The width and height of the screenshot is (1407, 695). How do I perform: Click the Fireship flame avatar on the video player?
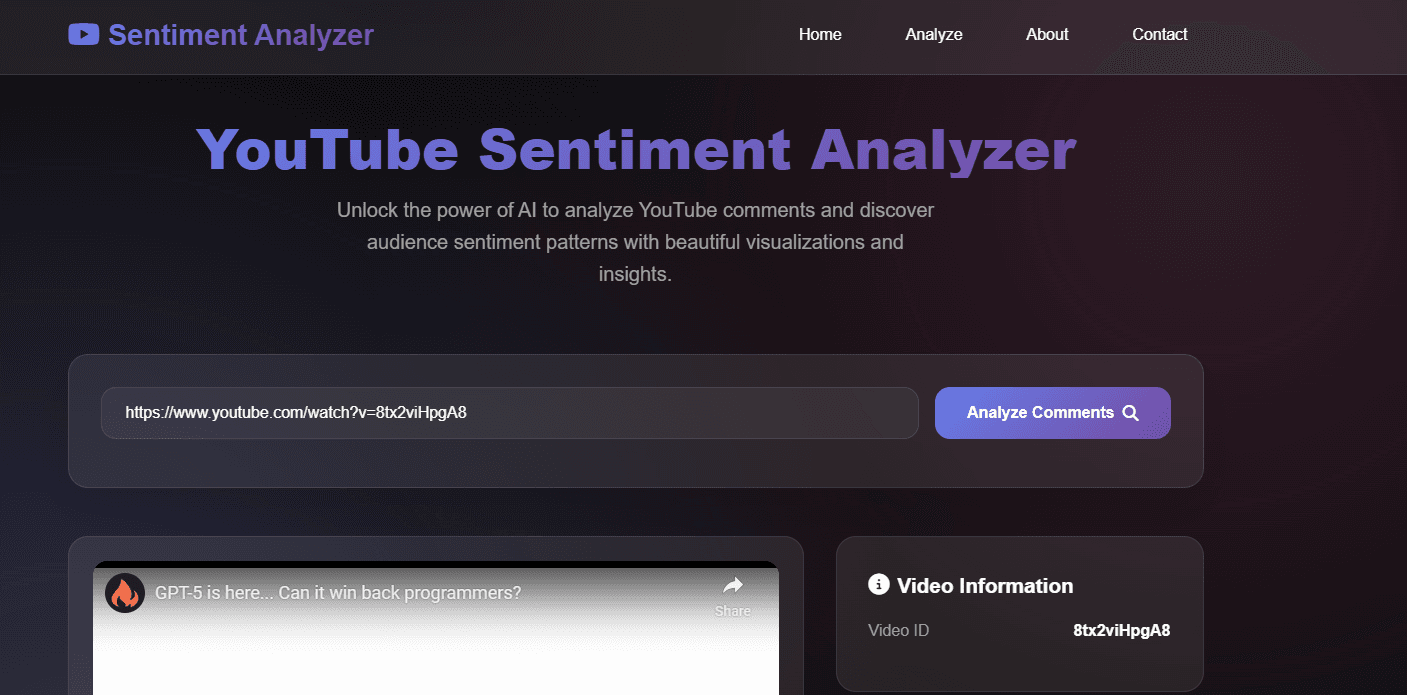click(124, 592)
